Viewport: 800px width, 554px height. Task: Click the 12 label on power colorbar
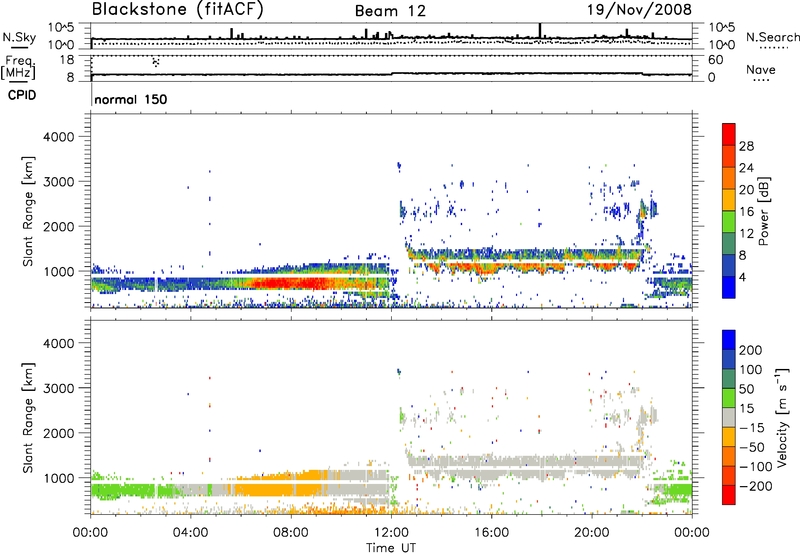coord(746,234)
